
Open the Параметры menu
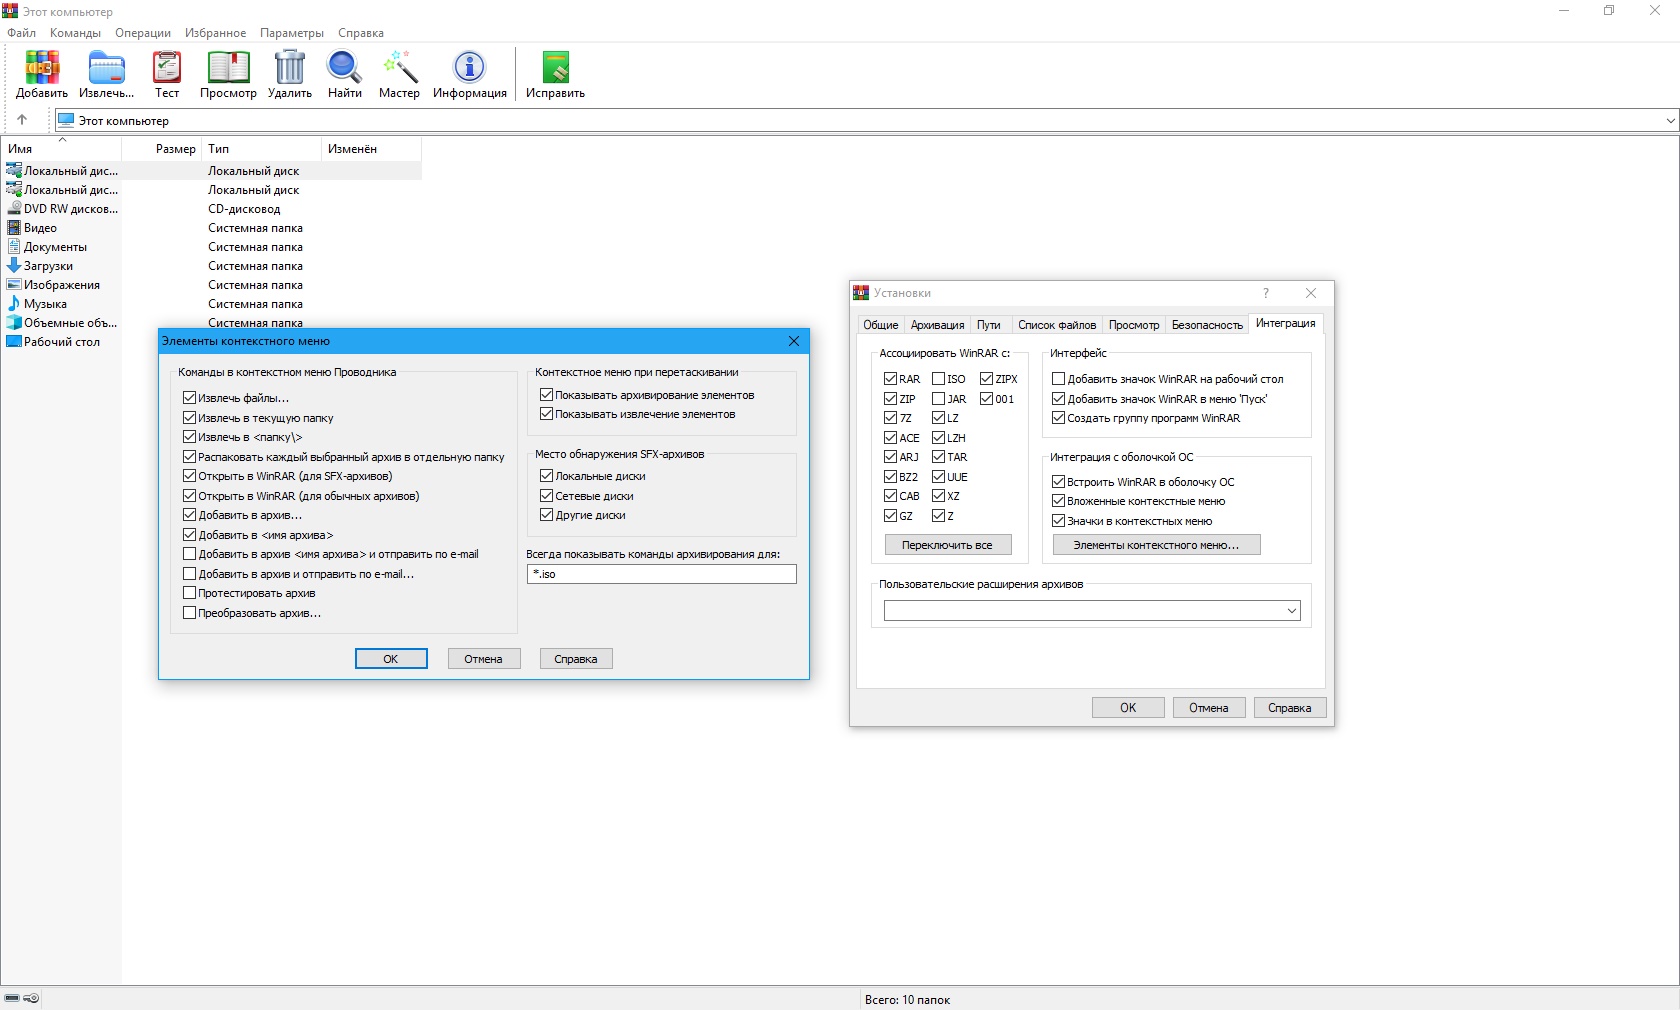coord(292,33)
